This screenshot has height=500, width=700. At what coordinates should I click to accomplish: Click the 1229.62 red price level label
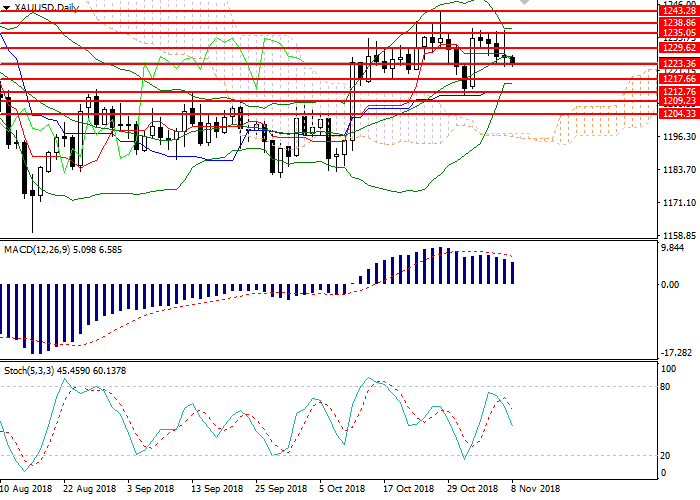(679, 48)
